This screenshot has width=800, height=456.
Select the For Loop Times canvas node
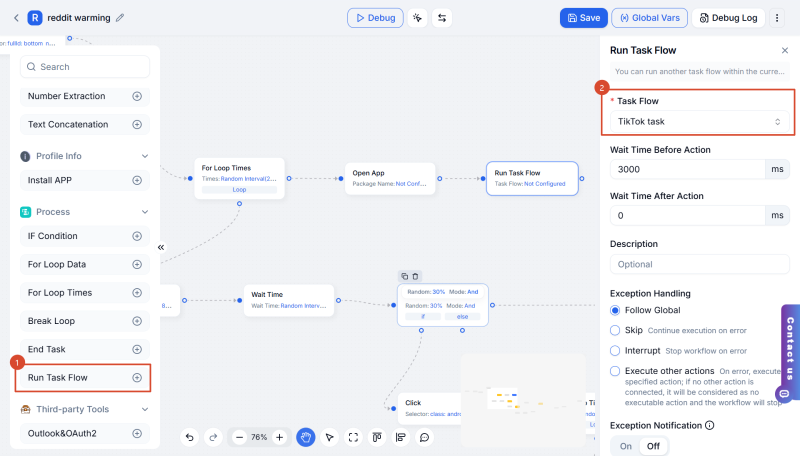pyautogui.click(x=239, y=178)
